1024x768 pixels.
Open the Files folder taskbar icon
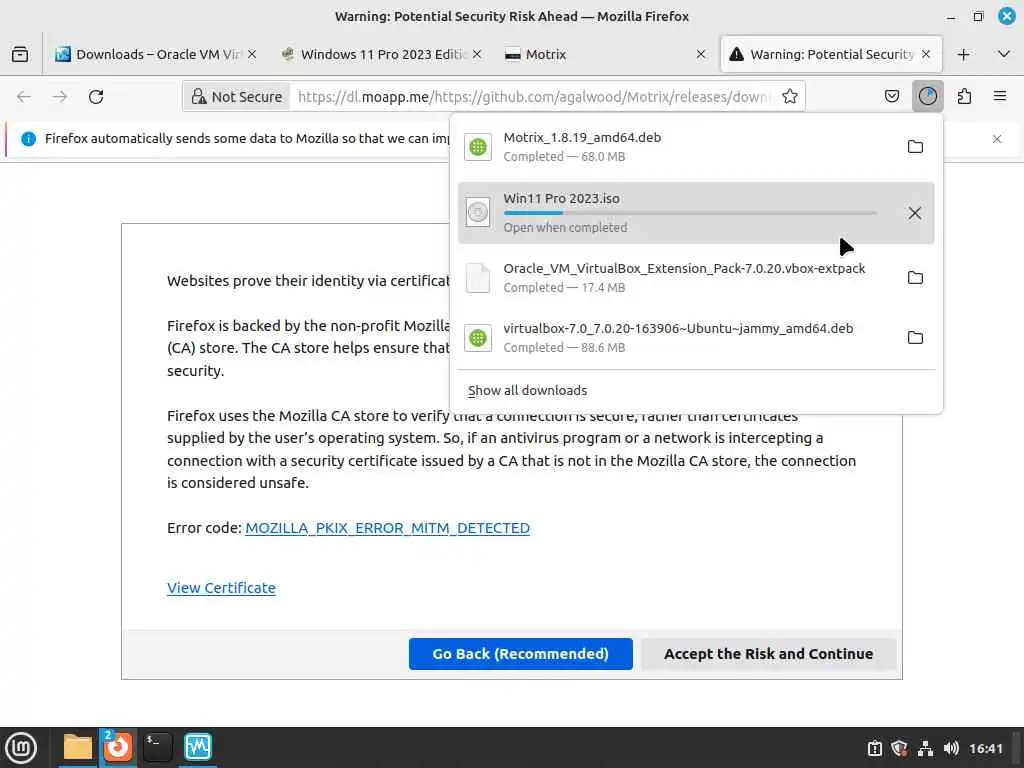tap(77, 747)
